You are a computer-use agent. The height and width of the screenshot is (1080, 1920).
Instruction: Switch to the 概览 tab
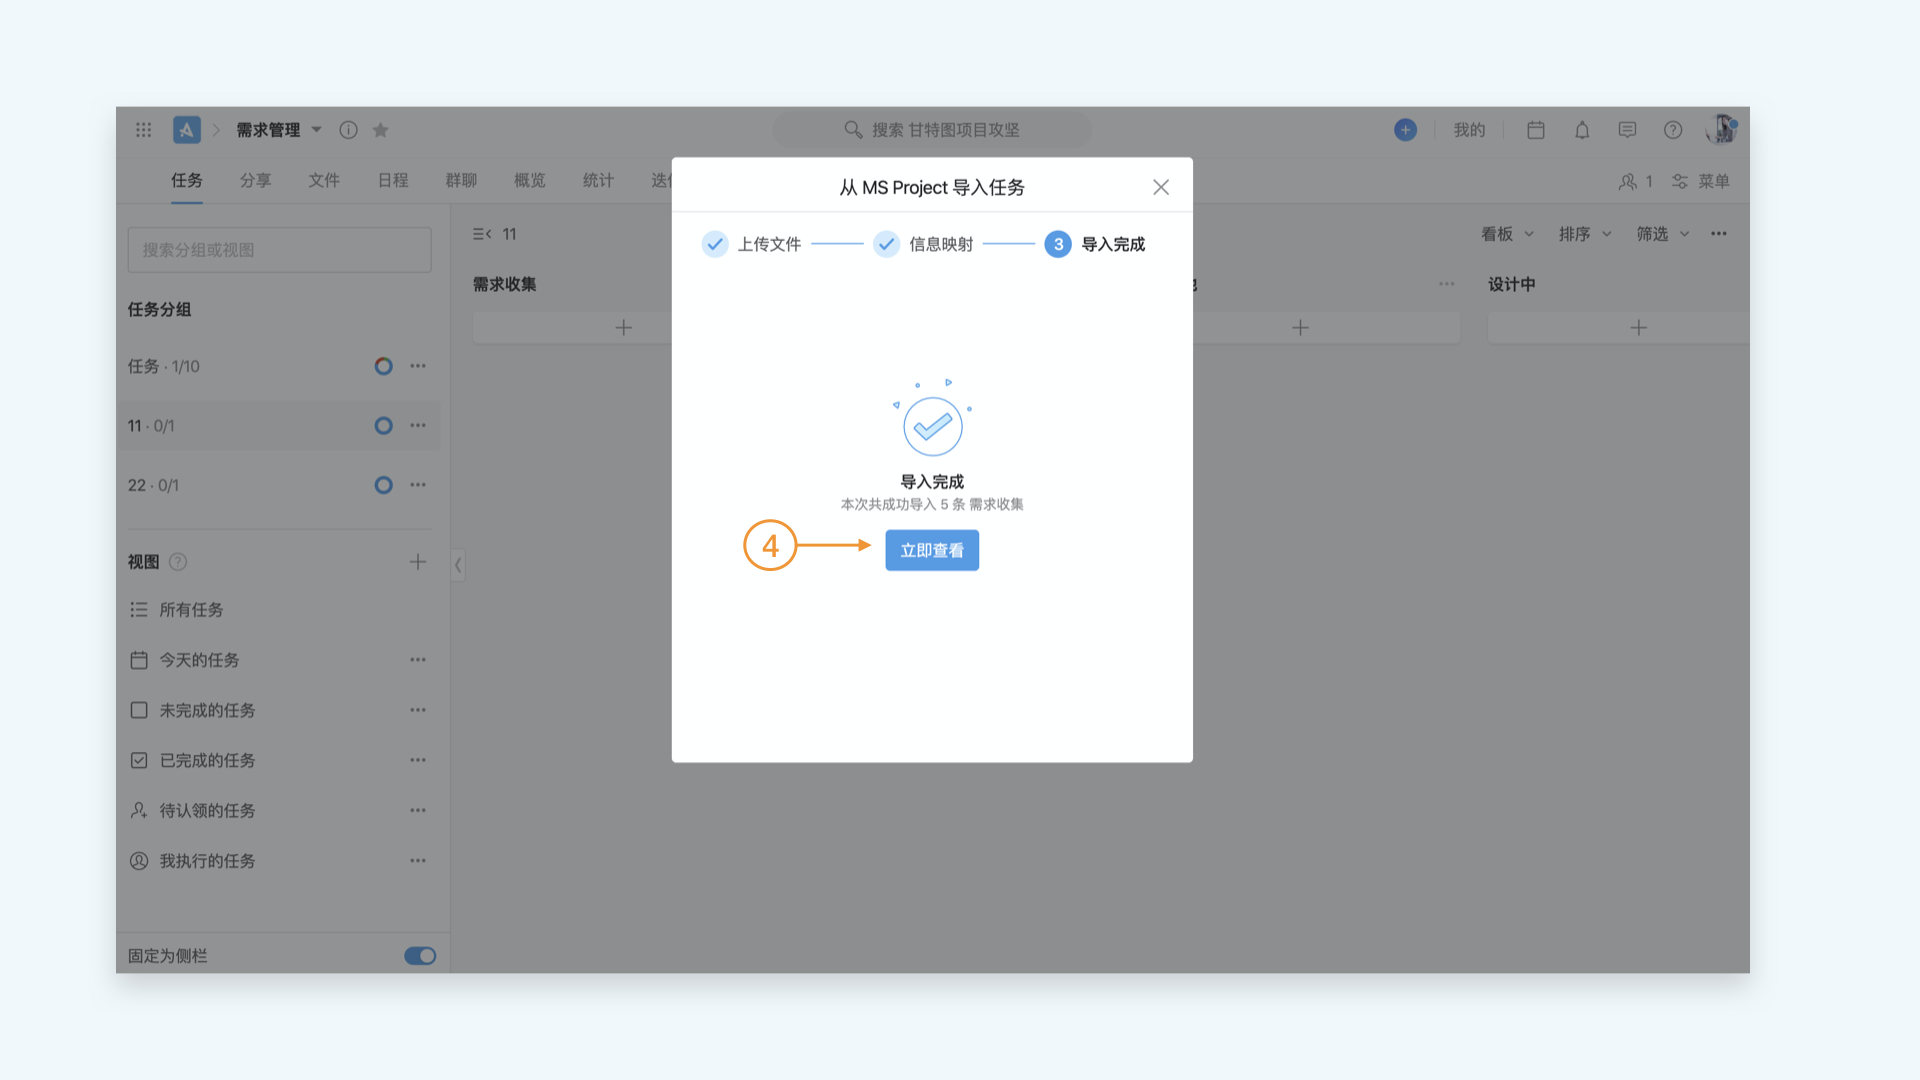tap(530, 180)
